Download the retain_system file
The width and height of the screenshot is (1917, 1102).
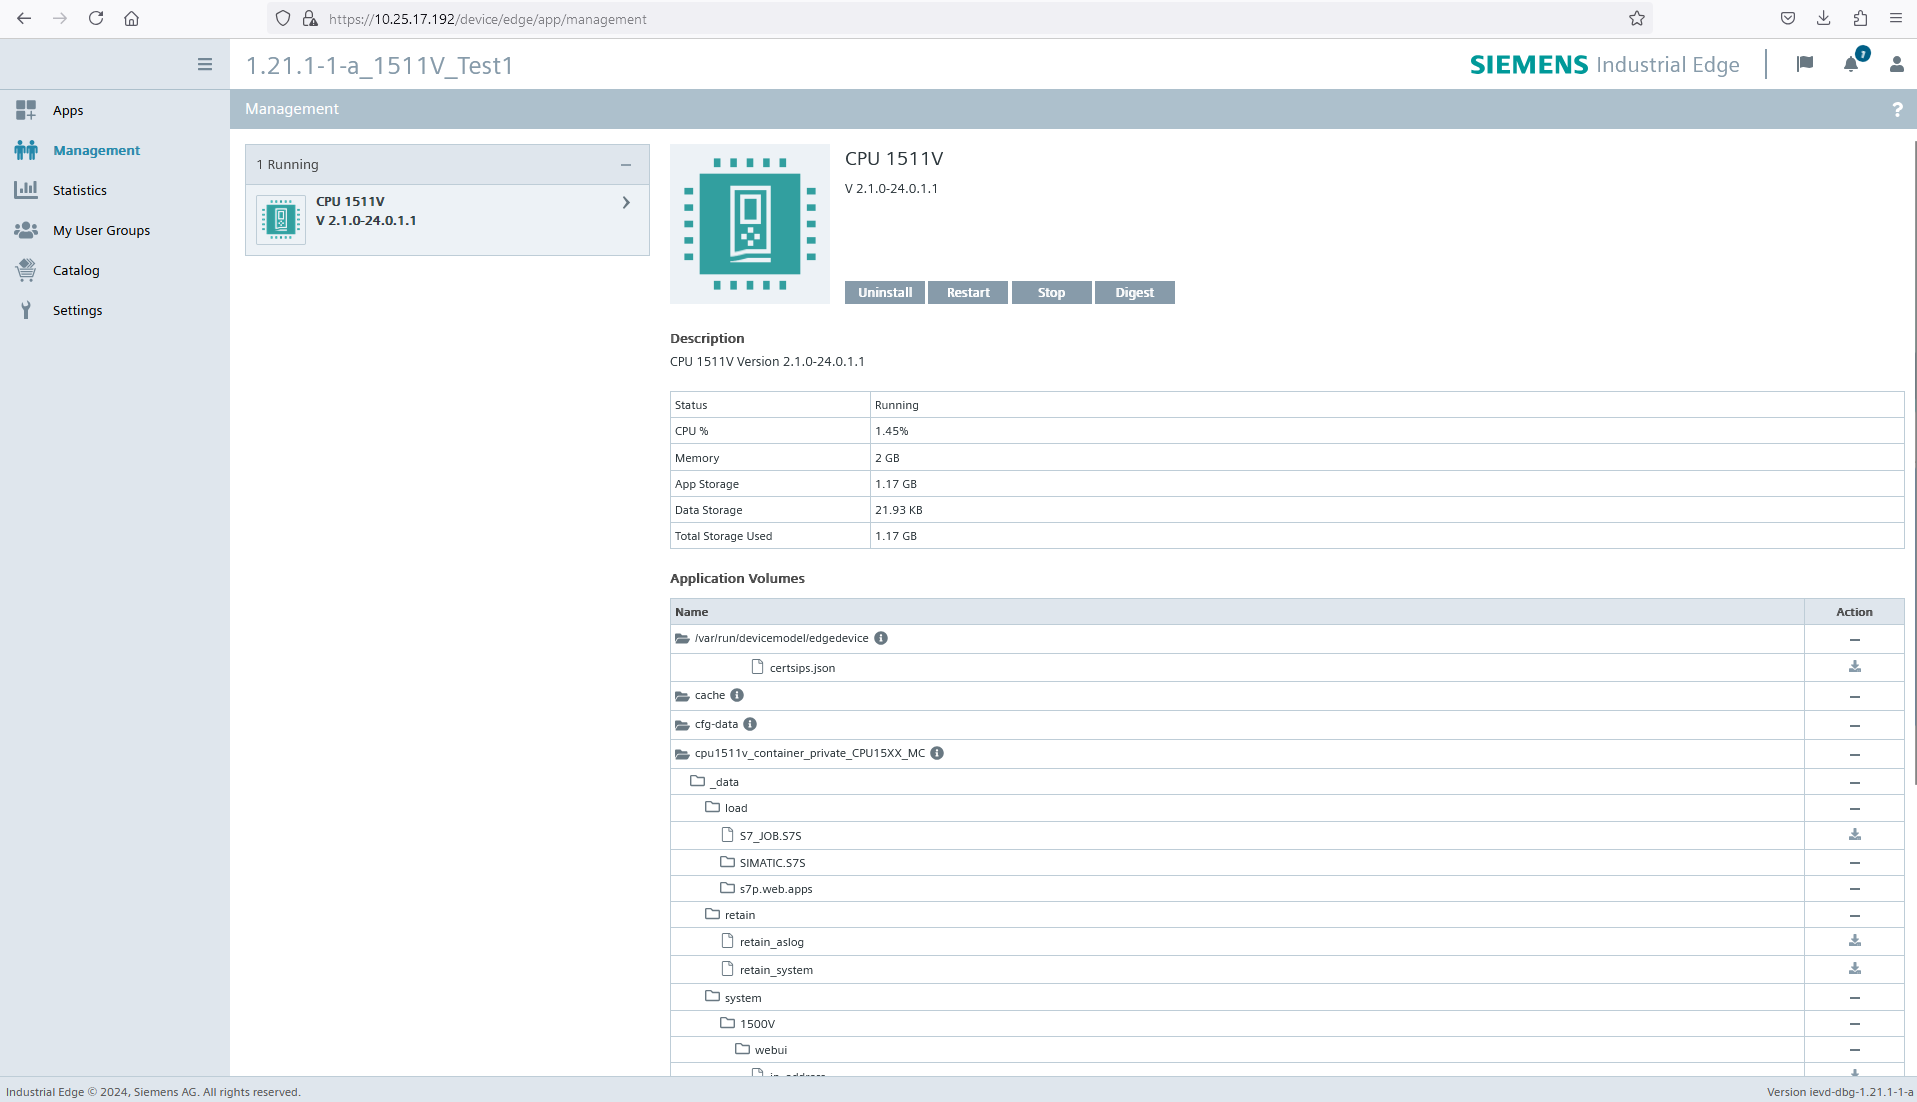click(x=1854, y=969)
